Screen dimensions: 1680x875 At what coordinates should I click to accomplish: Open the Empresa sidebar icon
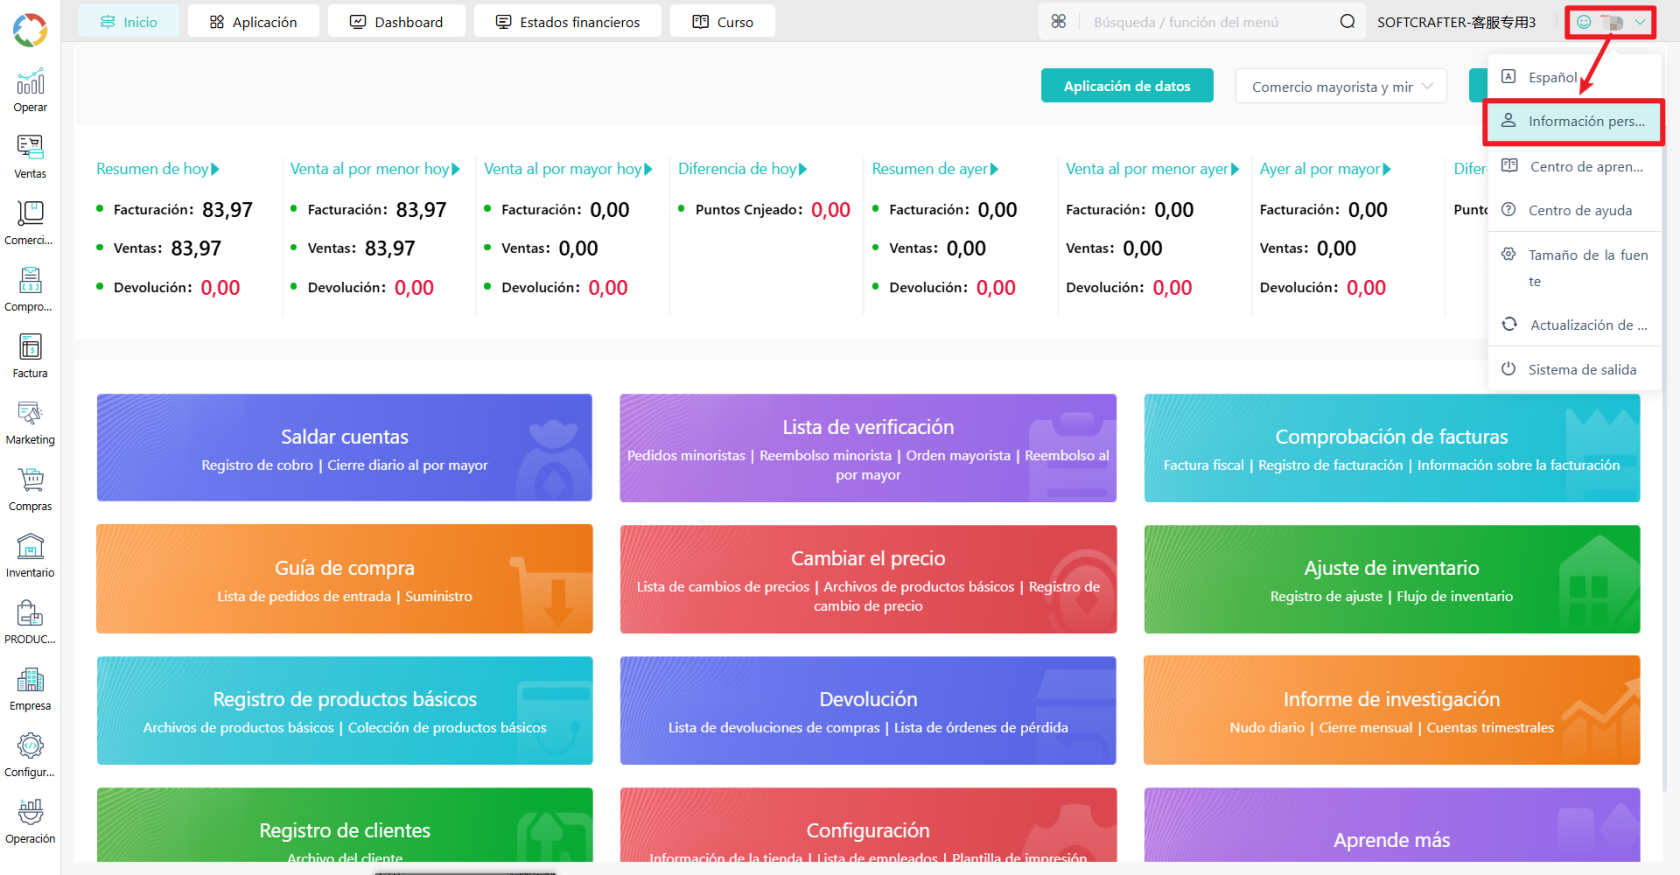pyautogui.click(x=30, y=689)
